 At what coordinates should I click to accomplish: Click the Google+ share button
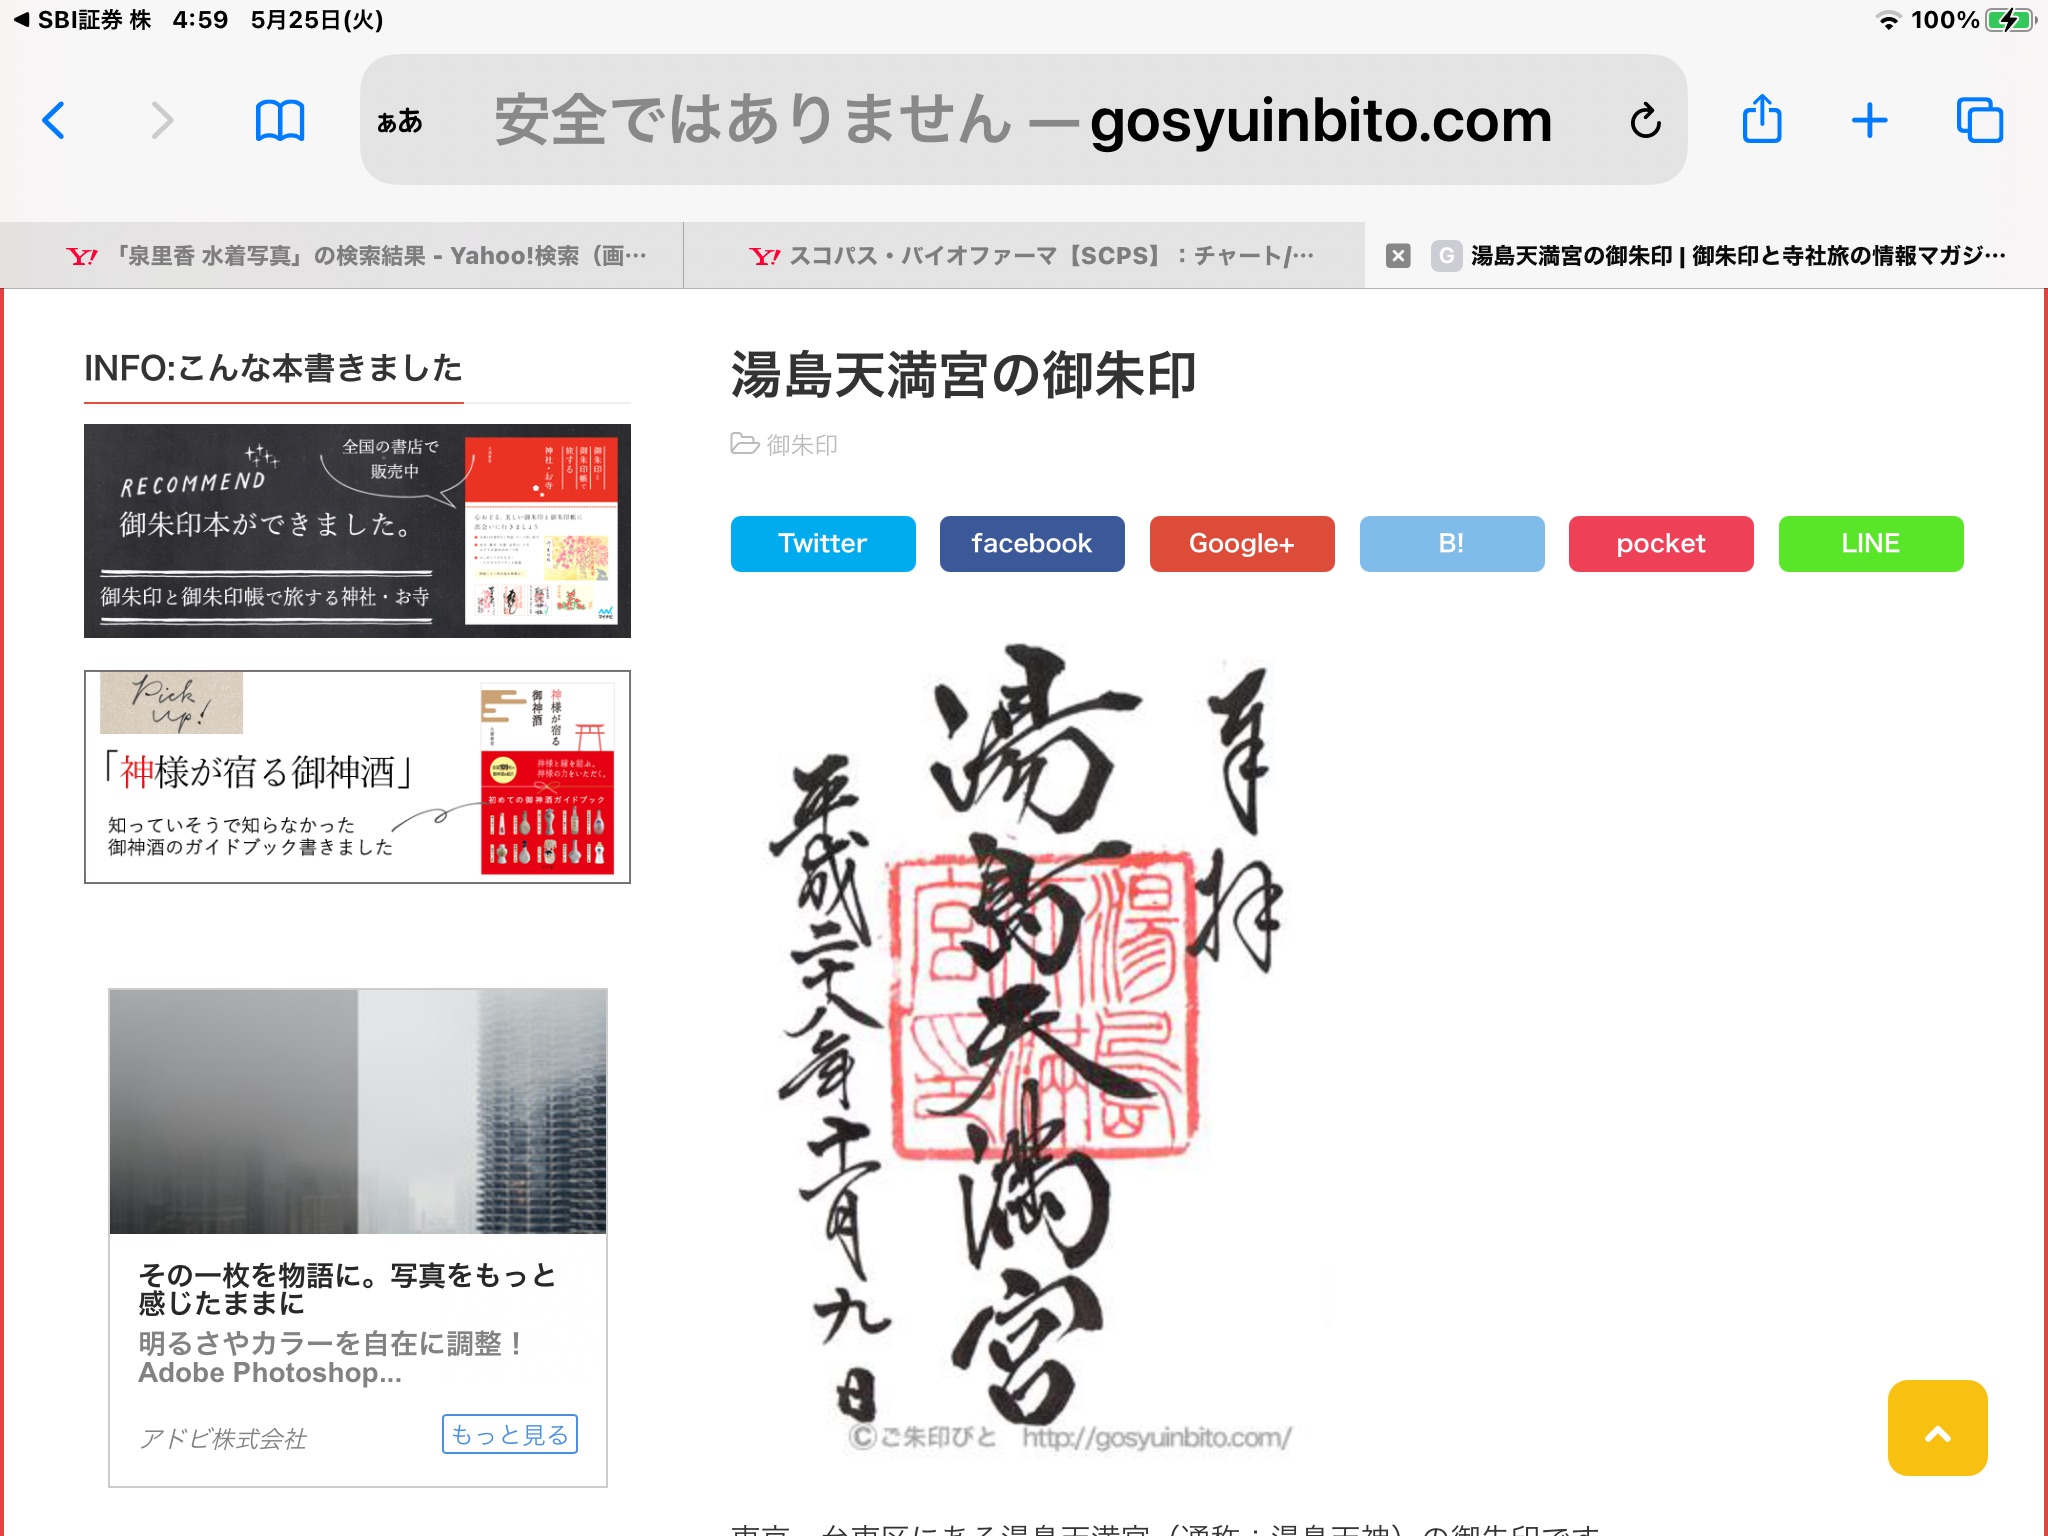pyautogui.click(x=1241, y=544)
